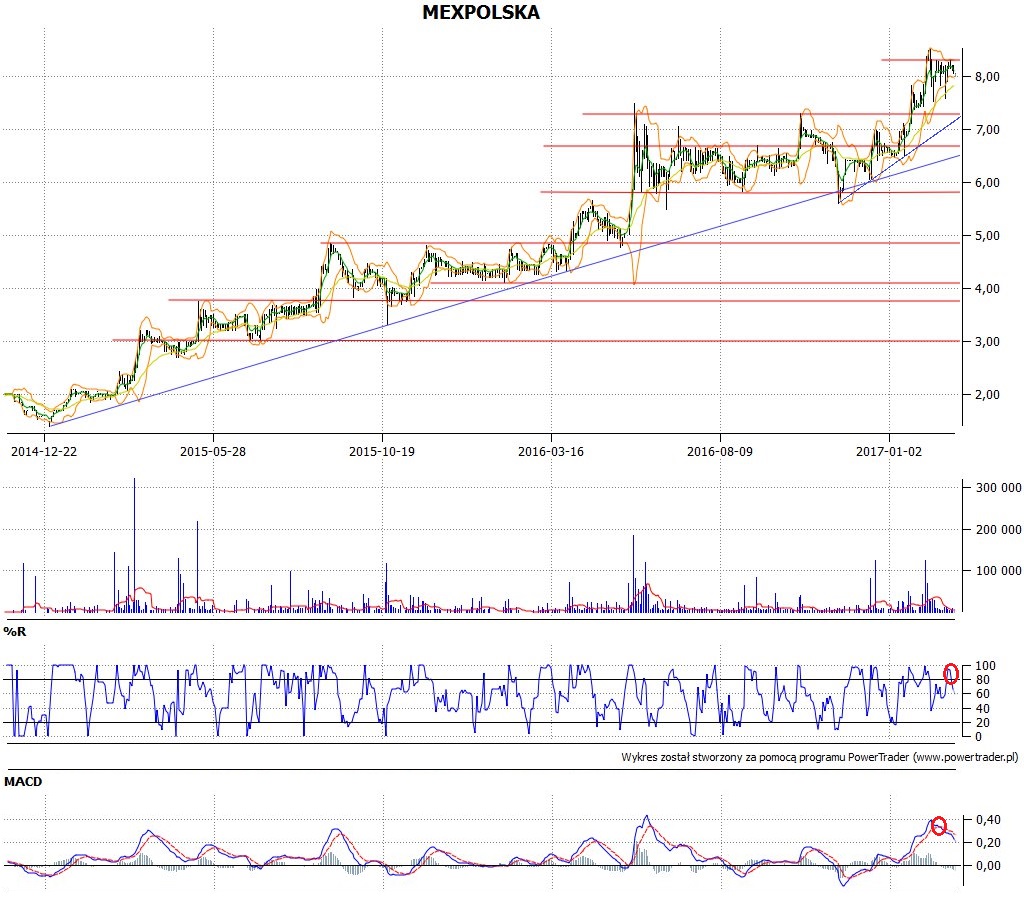This screenshot has width=1024, height=898.
Task: Click the 80 level on %R axis
Action: (x=982, y=680)
